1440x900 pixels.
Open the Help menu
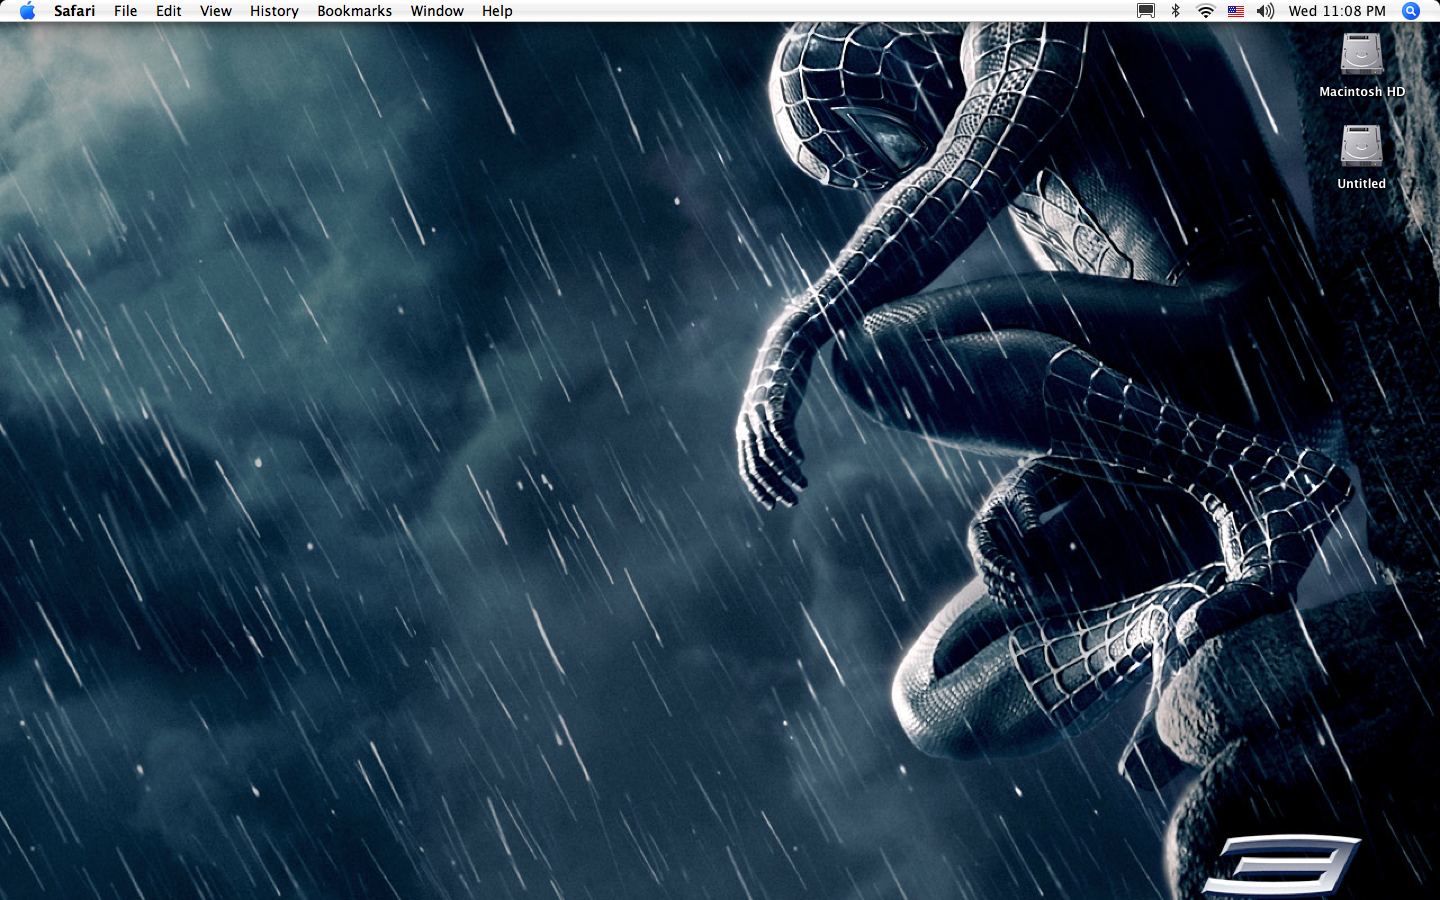497,11
